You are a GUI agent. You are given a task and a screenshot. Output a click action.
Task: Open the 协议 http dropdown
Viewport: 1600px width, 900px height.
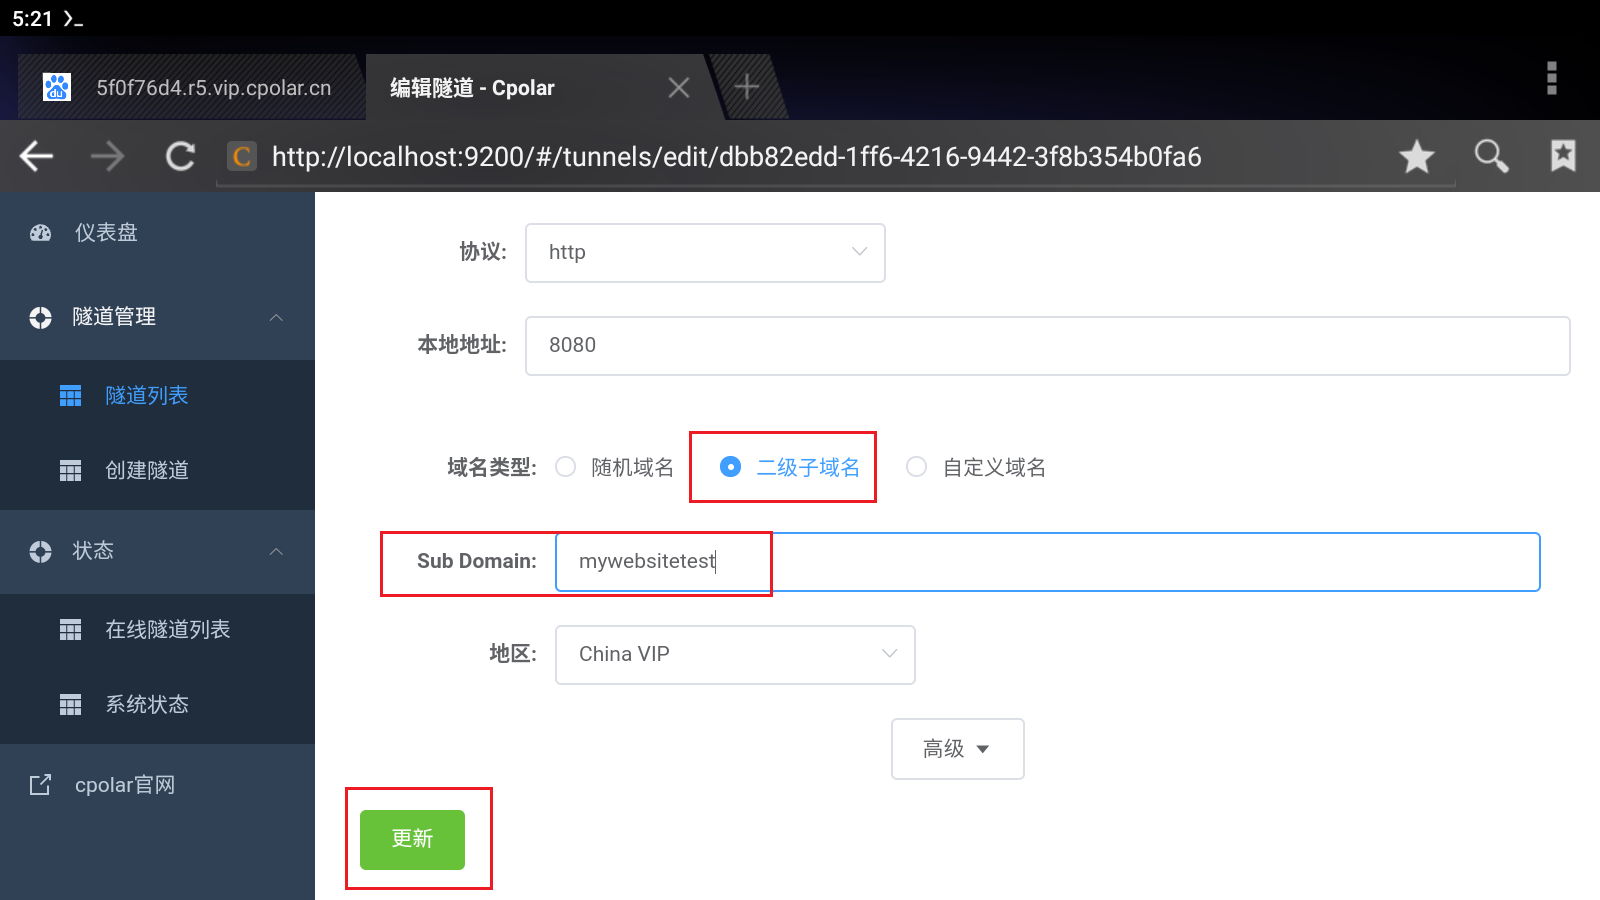[x=705, y=253]
